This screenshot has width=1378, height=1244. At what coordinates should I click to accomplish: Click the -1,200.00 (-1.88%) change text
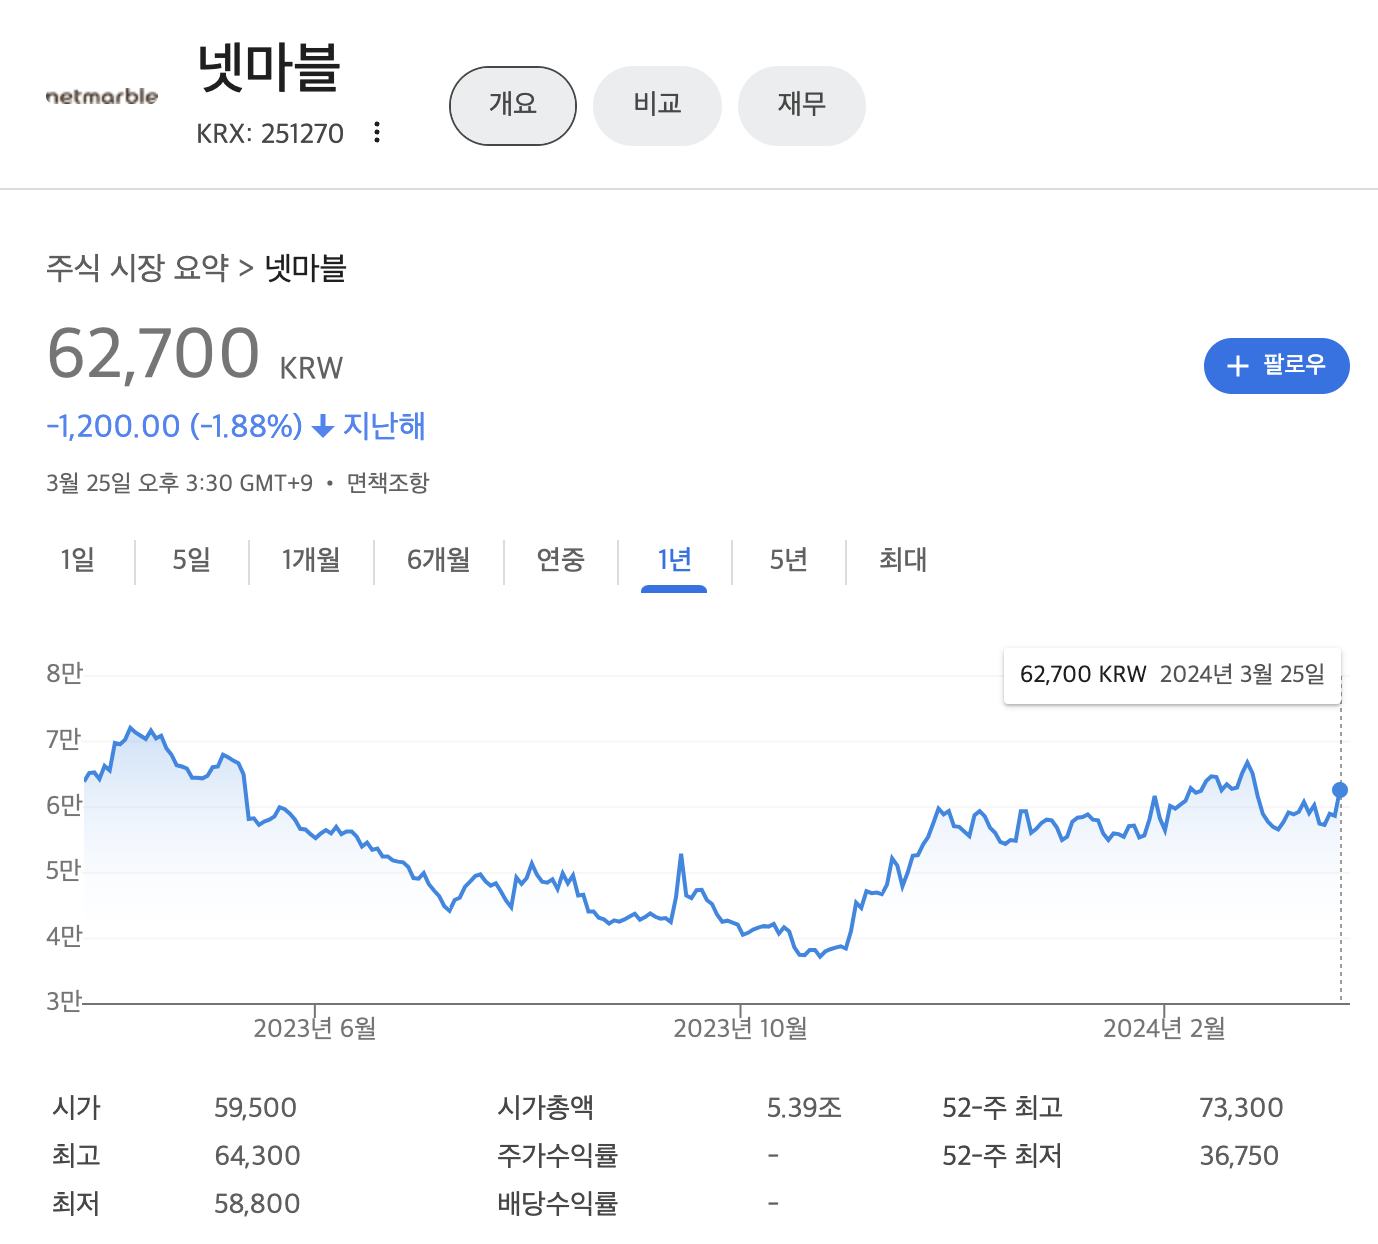click(x=174, y=427)
